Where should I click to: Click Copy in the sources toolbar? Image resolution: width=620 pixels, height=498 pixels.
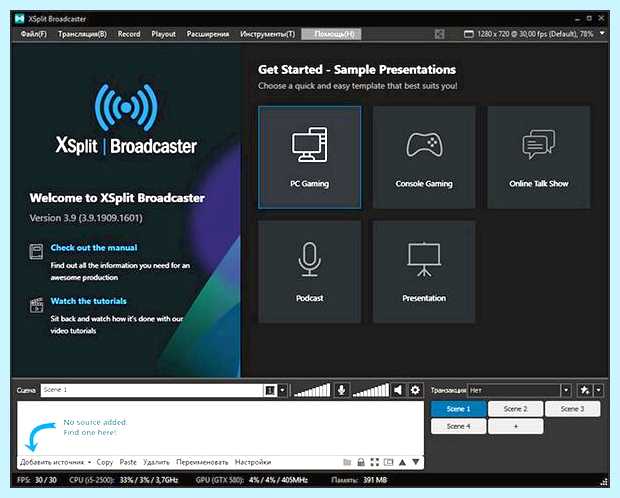coord(105,462)
